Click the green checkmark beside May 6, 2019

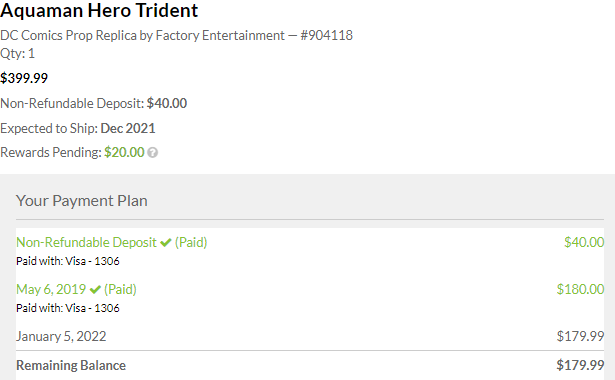(x=95, y=290)
